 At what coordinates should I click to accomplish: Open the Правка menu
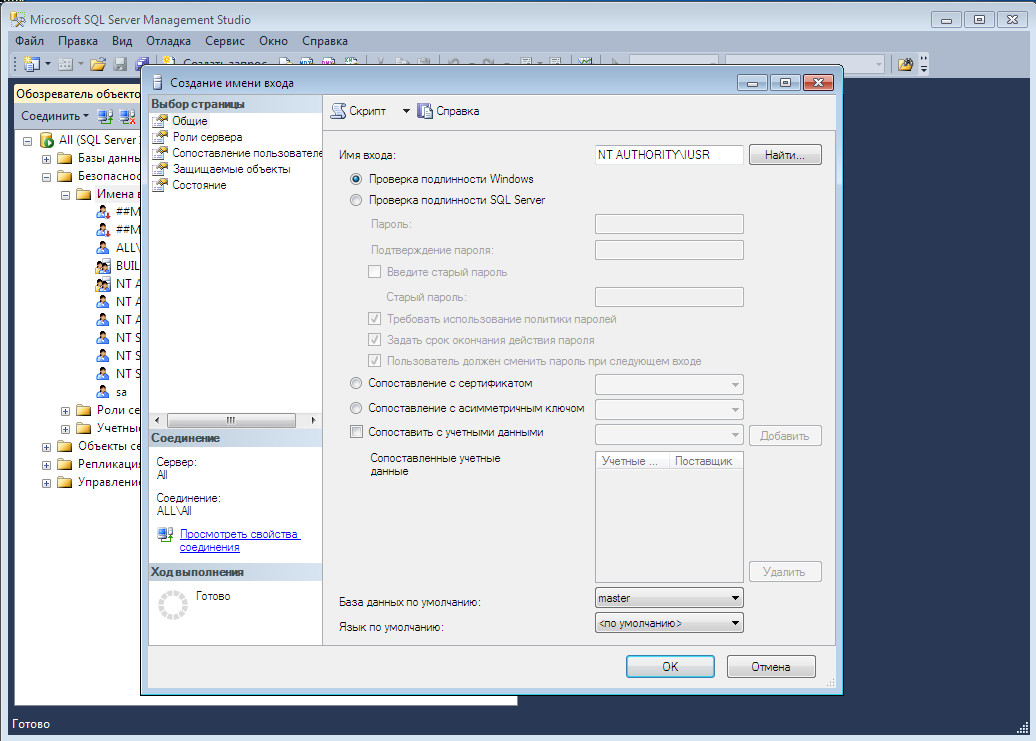[77, 41]
